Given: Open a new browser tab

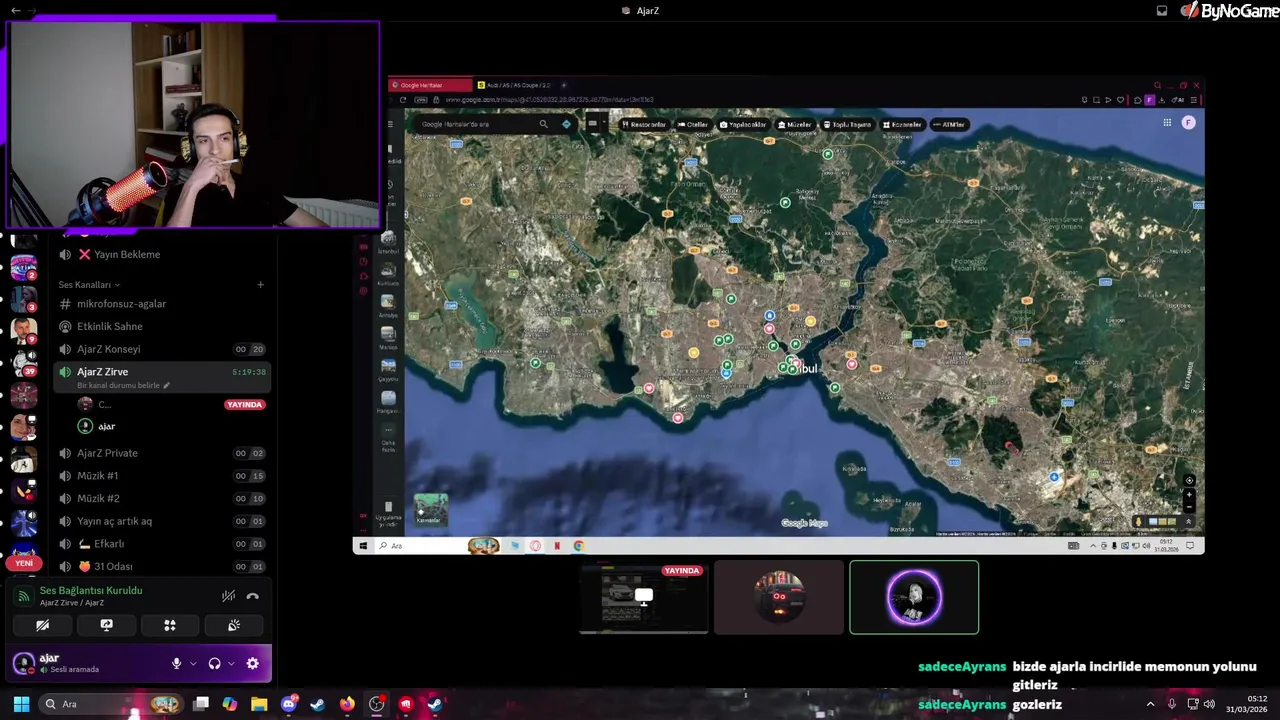Looking at the screenshot, I should point(564,85).
